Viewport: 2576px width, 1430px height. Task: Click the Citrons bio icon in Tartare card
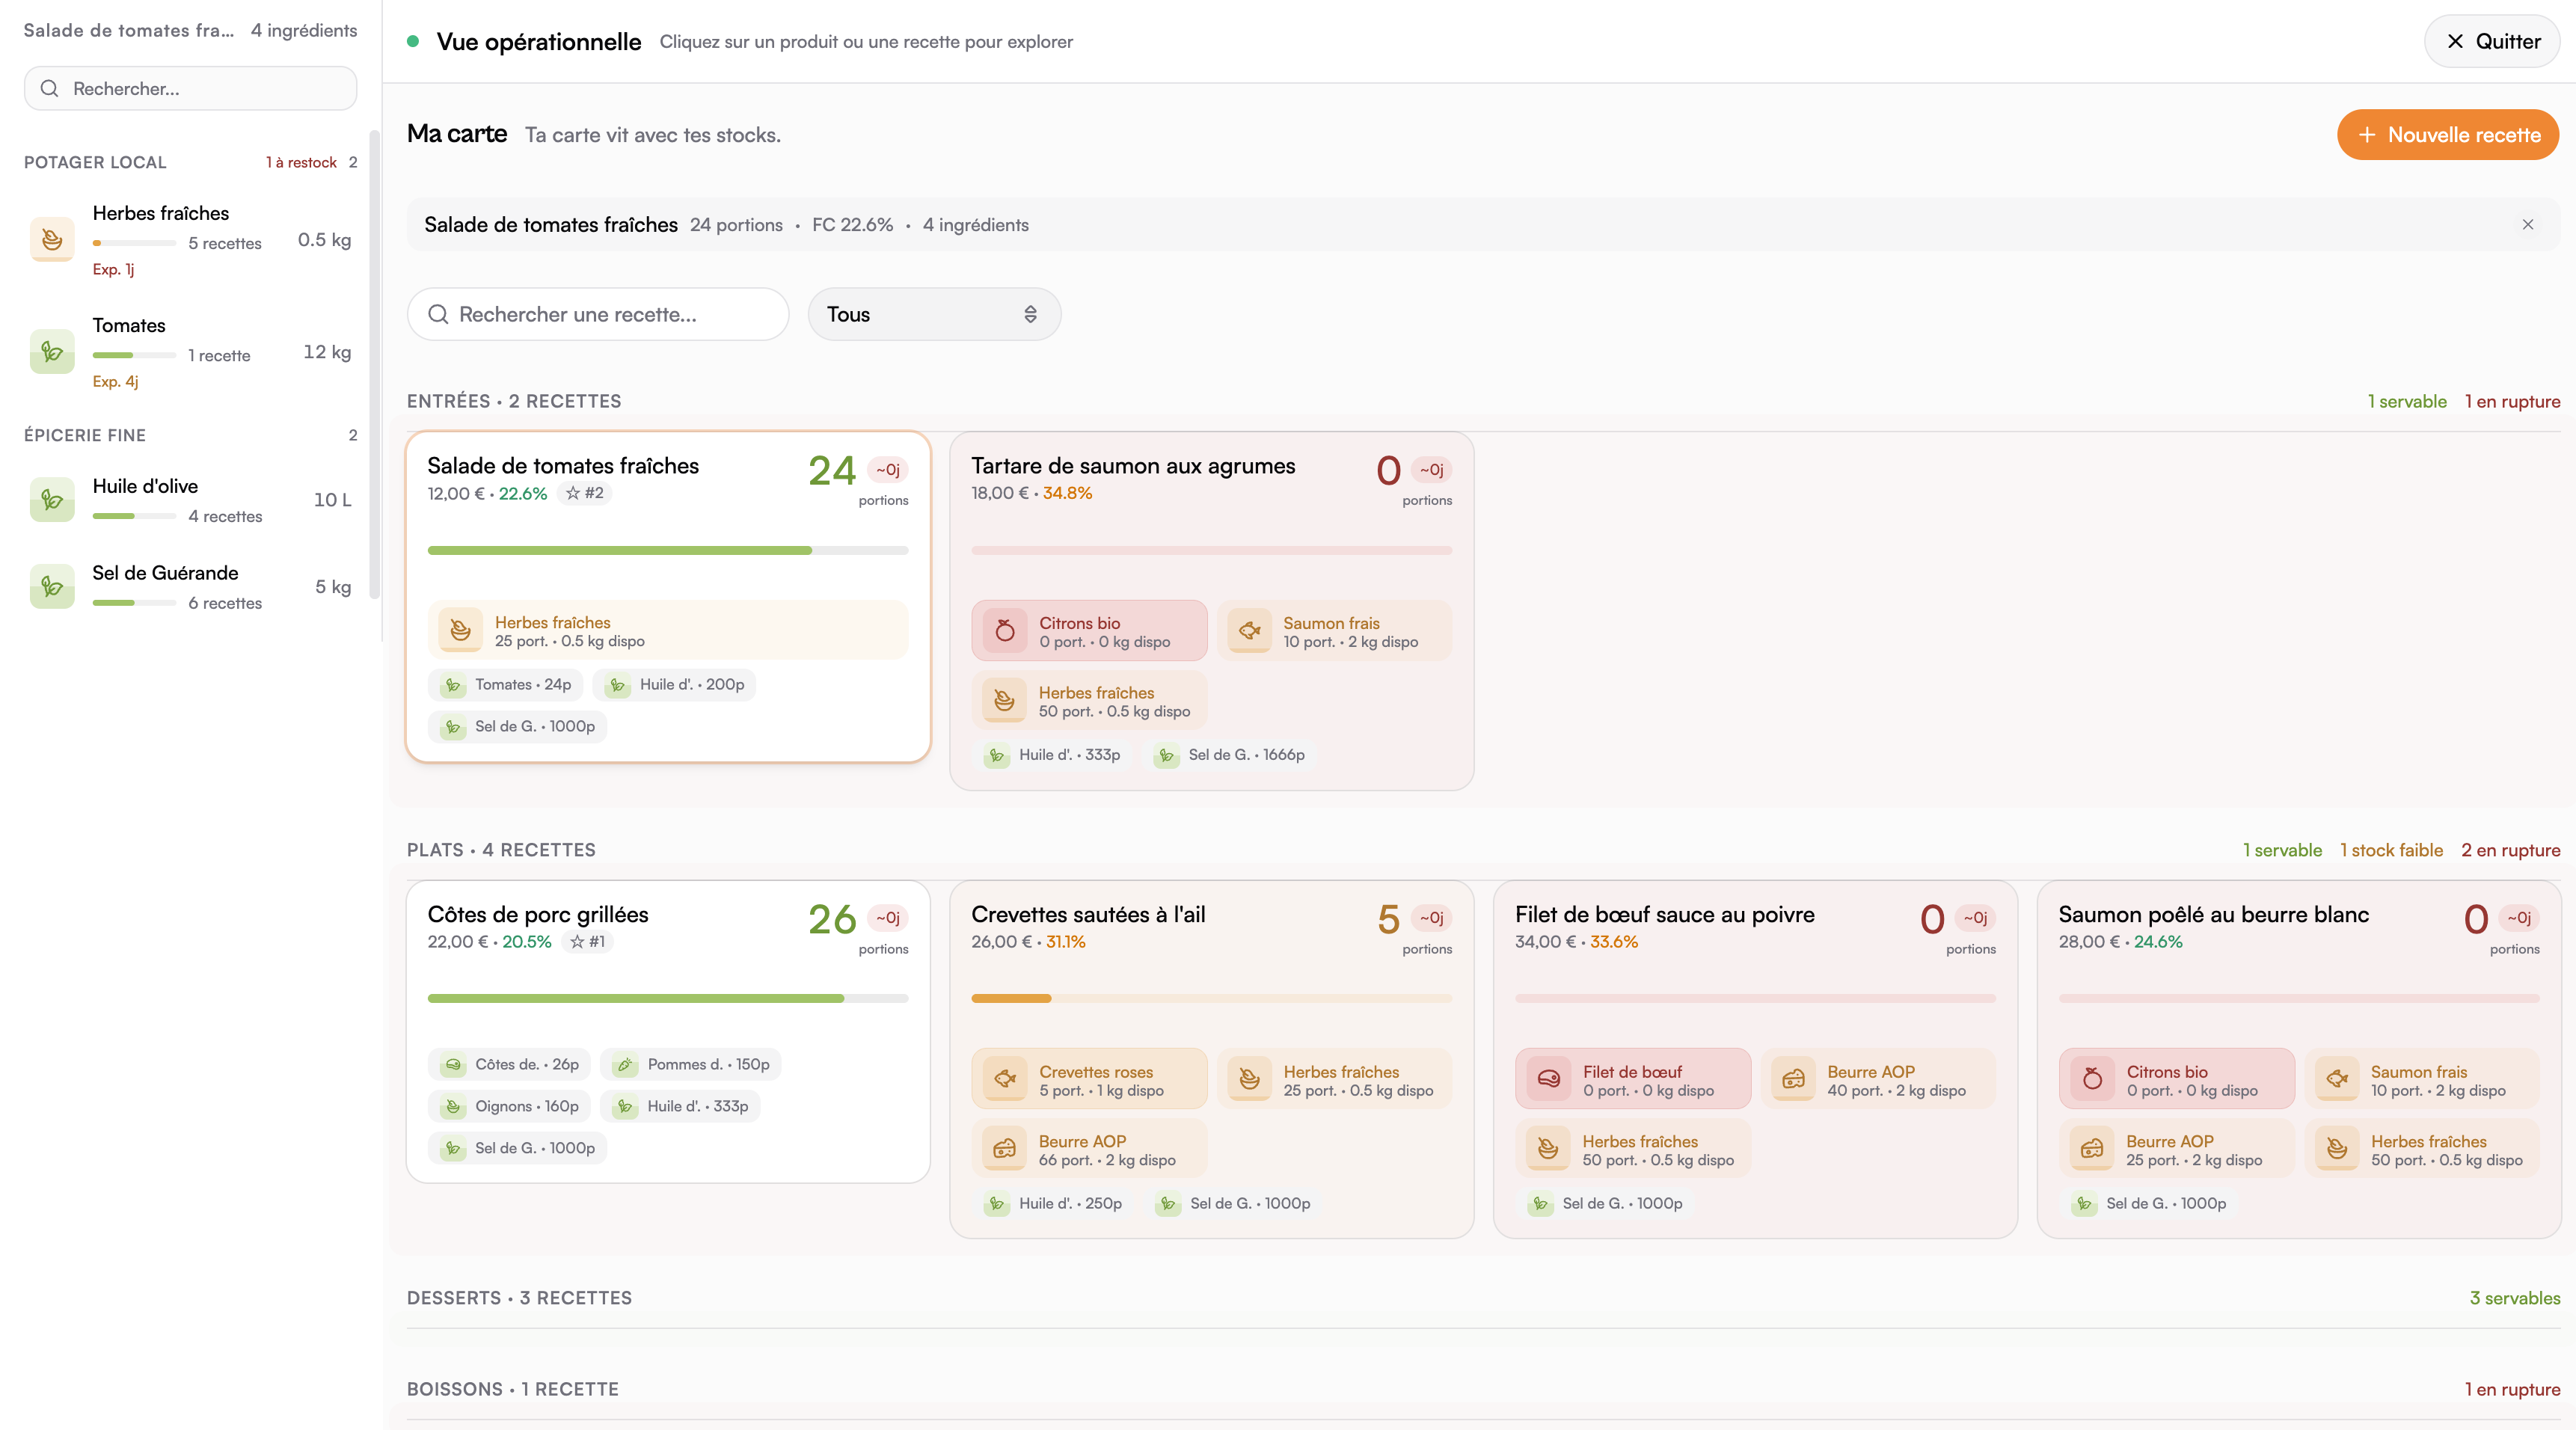click(x=1005, y=631)
